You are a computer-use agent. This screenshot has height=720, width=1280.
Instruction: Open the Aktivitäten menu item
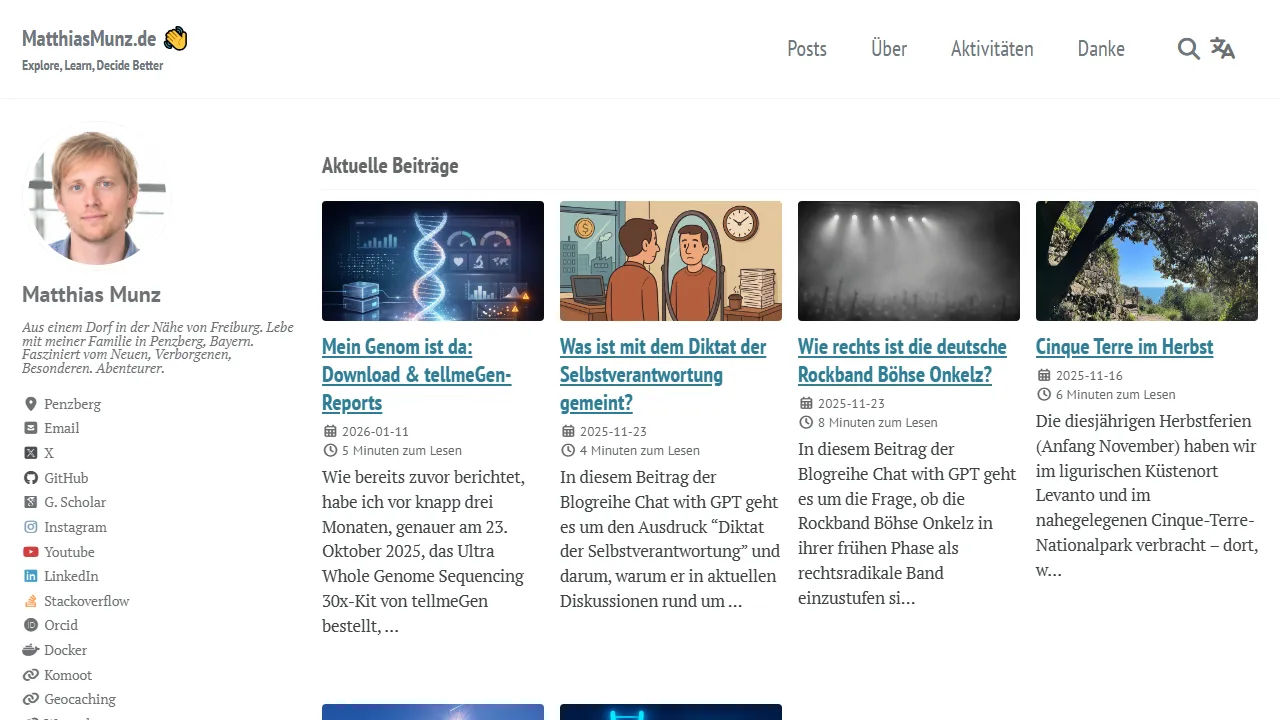point(992,48)
